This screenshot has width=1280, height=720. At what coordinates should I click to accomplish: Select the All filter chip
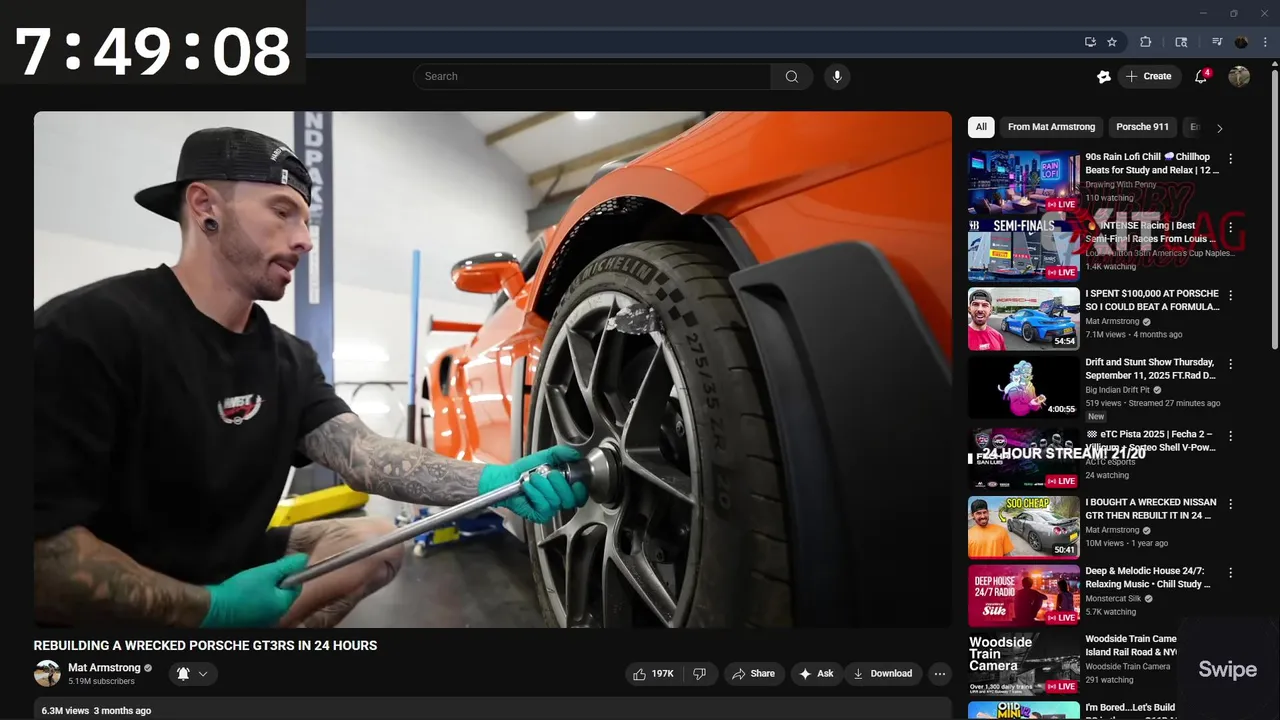click(x=981, y=127)
